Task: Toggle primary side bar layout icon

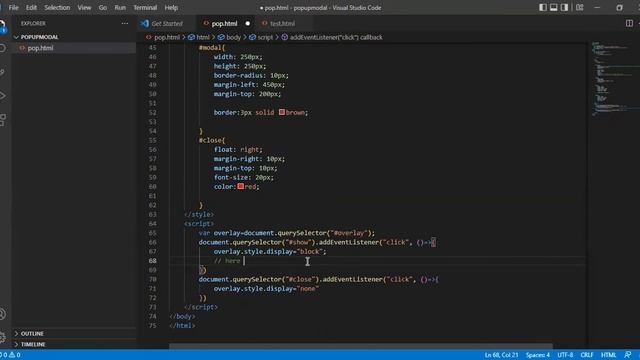Action: (x=542, y=7)
